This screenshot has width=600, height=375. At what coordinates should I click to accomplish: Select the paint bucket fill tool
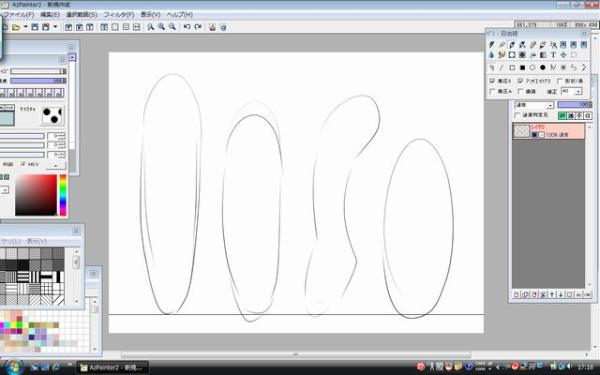[532, 55]
